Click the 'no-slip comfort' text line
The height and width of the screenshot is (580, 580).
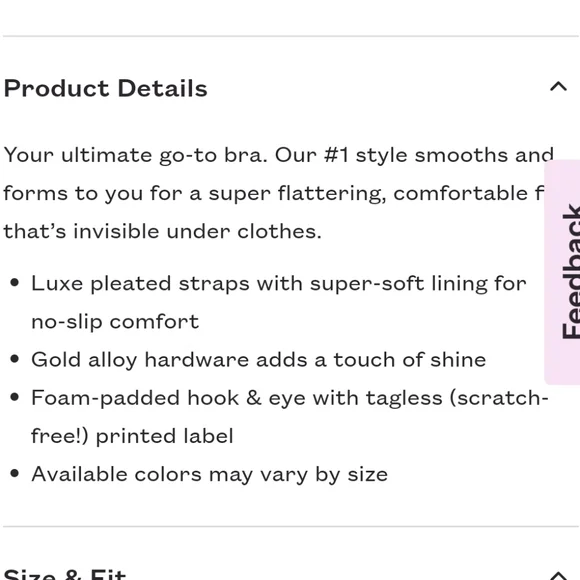115,322
